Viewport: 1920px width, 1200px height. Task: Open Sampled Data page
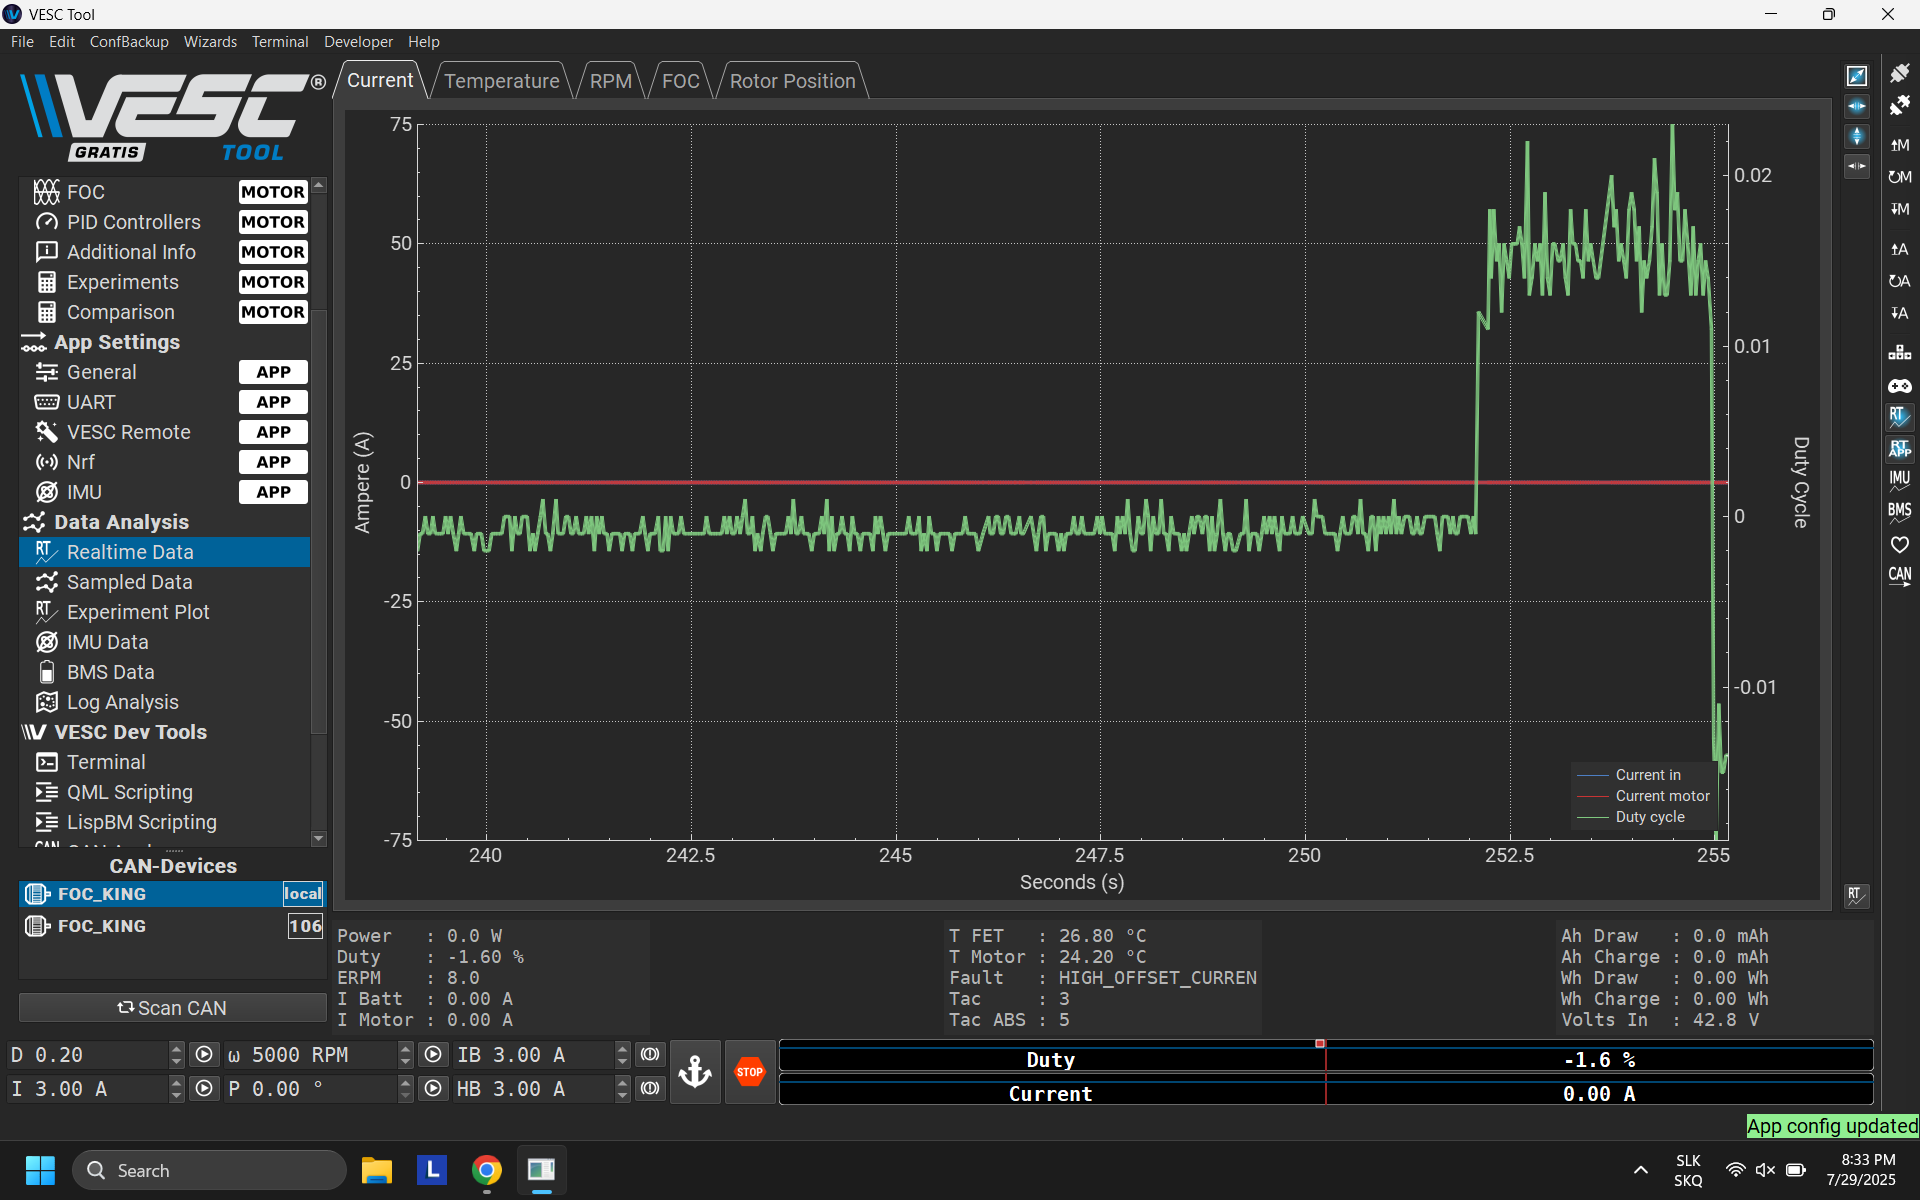(x=165, y=582)
